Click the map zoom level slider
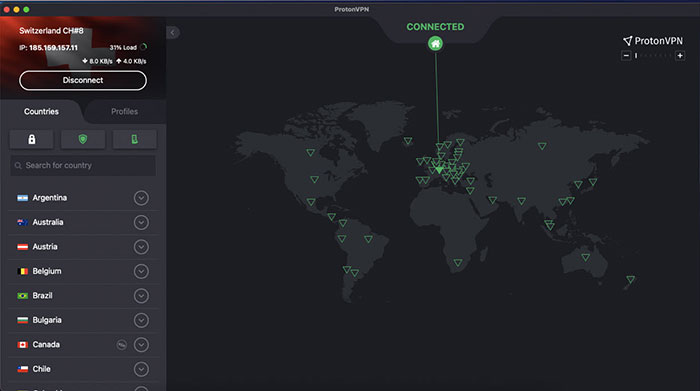Image resolution: width=700 pixels, height=391 pixels. [x=653, y=56]
